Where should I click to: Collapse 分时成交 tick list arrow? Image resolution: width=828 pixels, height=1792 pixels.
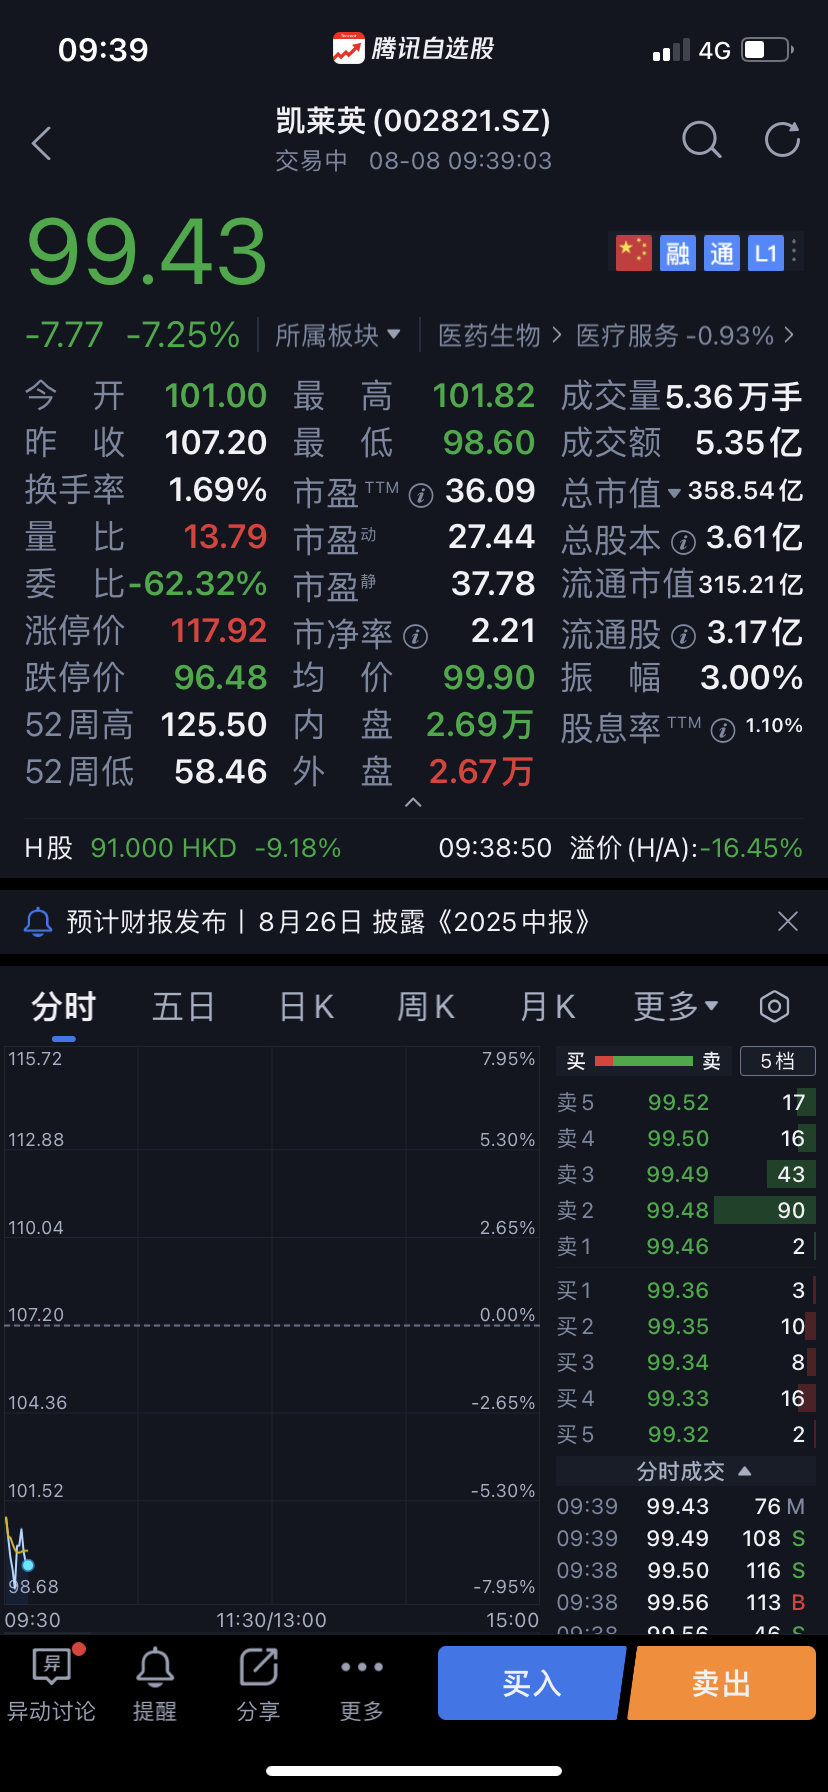(x=744, y=1471)
